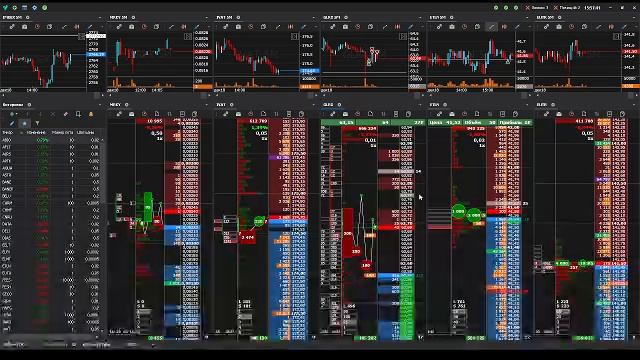This screenshot has width=640, height=360.
Task: Click the floppy save icon in the second order book toolbar
Action: pyautogui.click(x=182, y=114)
